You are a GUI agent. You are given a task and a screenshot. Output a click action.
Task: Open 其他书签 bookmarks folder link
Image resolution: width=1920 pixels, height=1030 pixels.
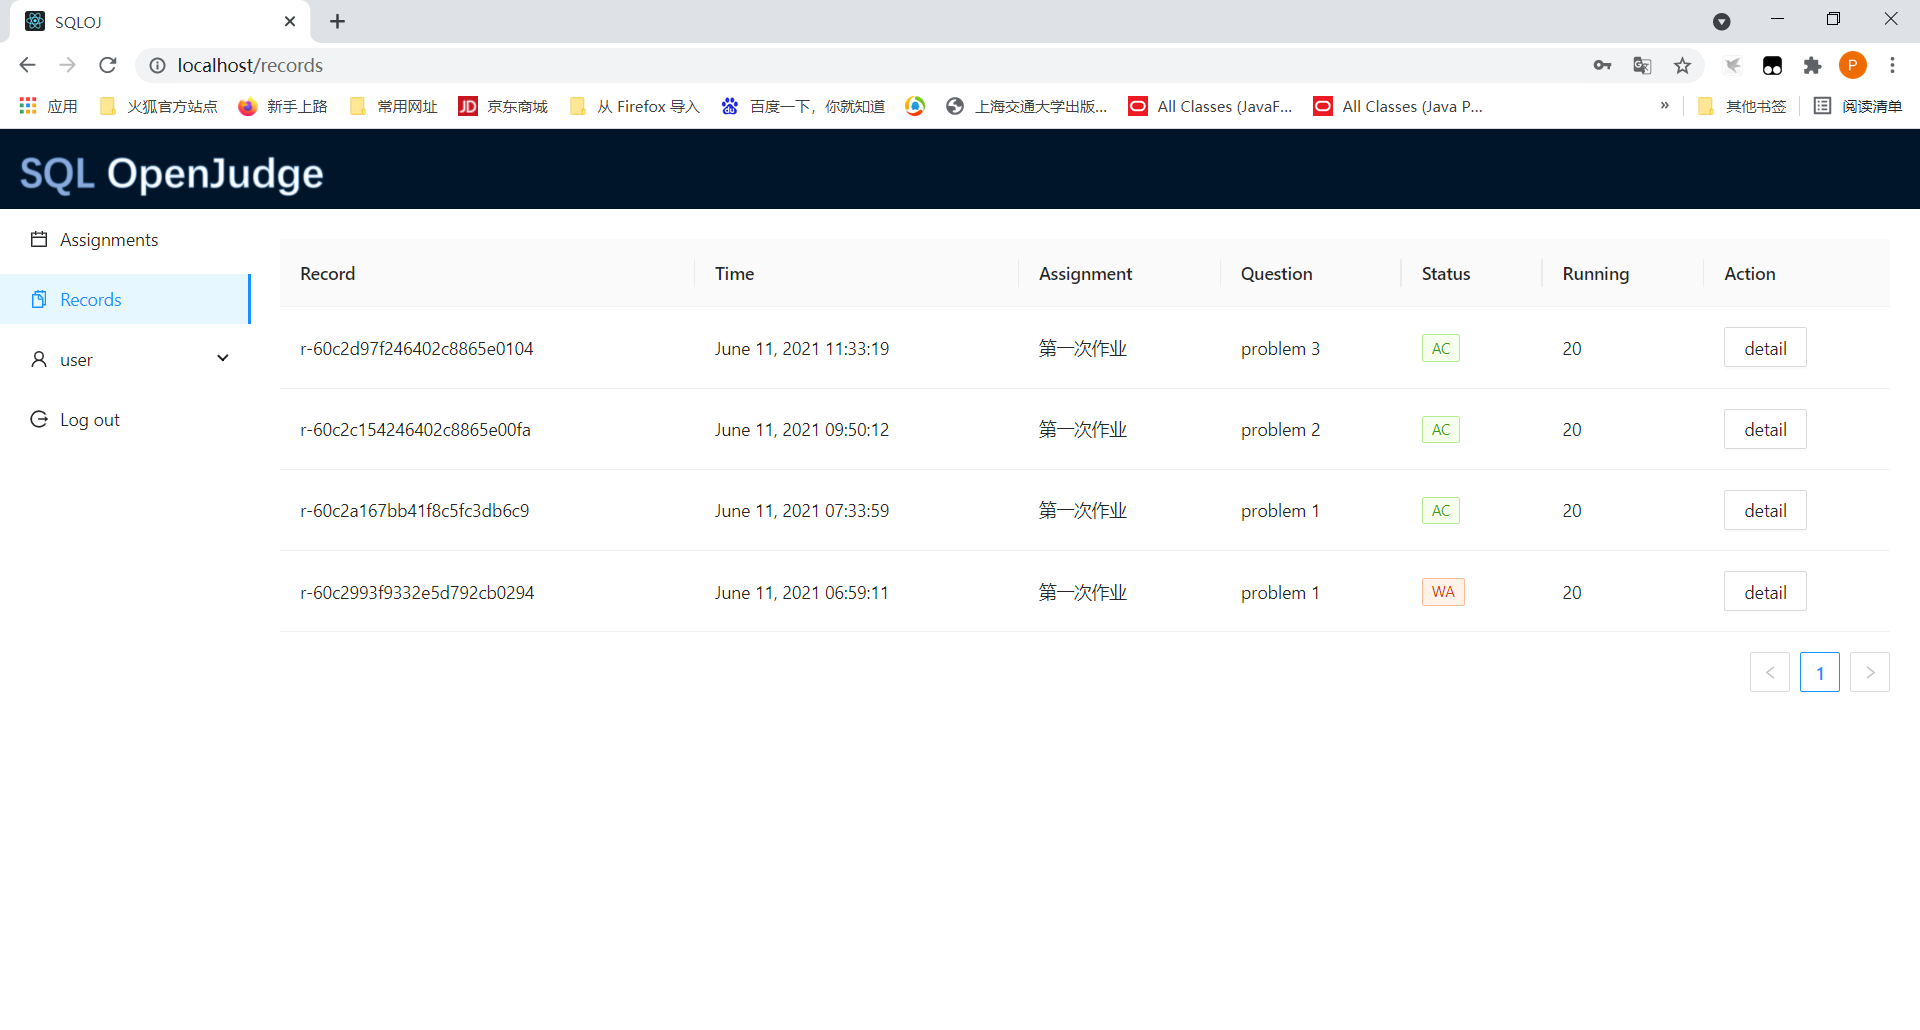(x=1754, y=105)
